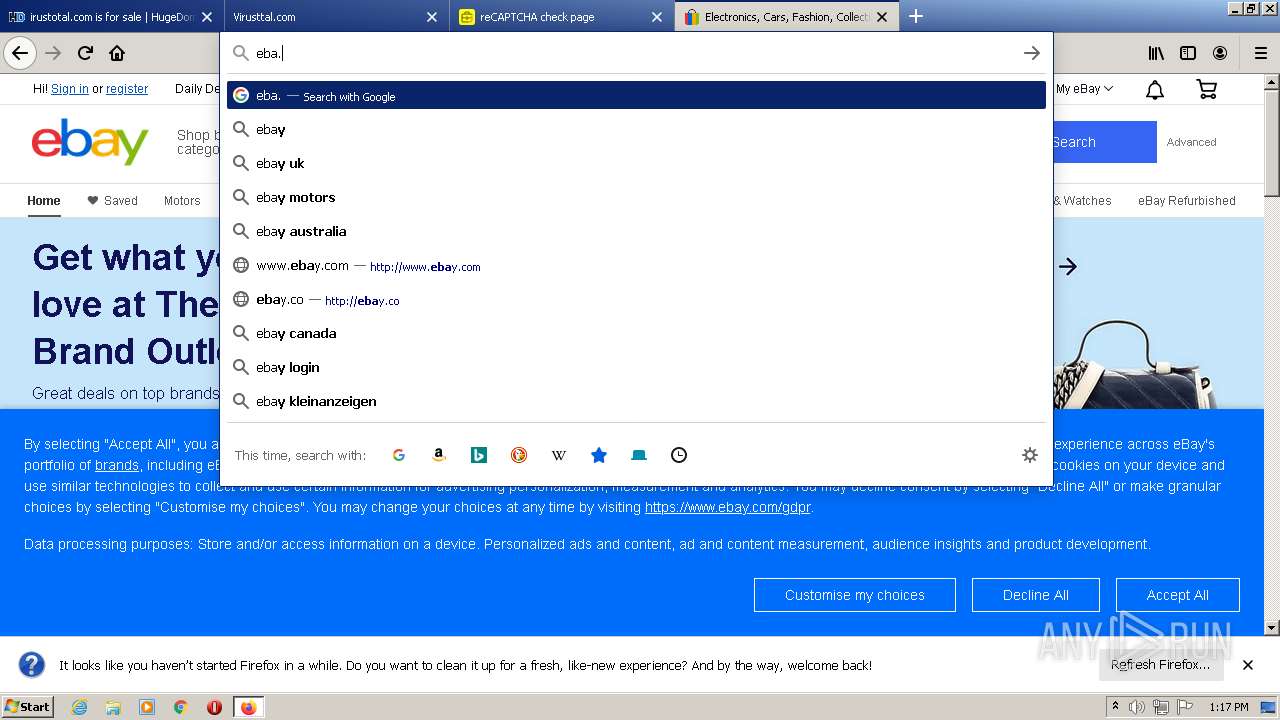The height and width of the screenshot is (720, 1280).
Task: Switch to the Virusttal.com tab
Action: click(335, 17)
